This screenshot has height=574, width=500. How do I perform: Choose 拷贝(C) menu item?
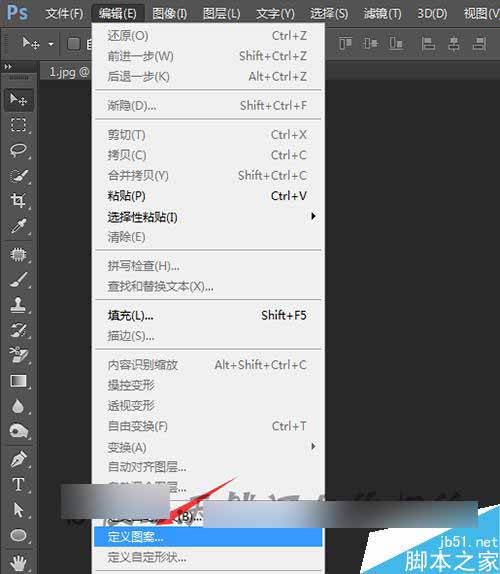[208, 155]
